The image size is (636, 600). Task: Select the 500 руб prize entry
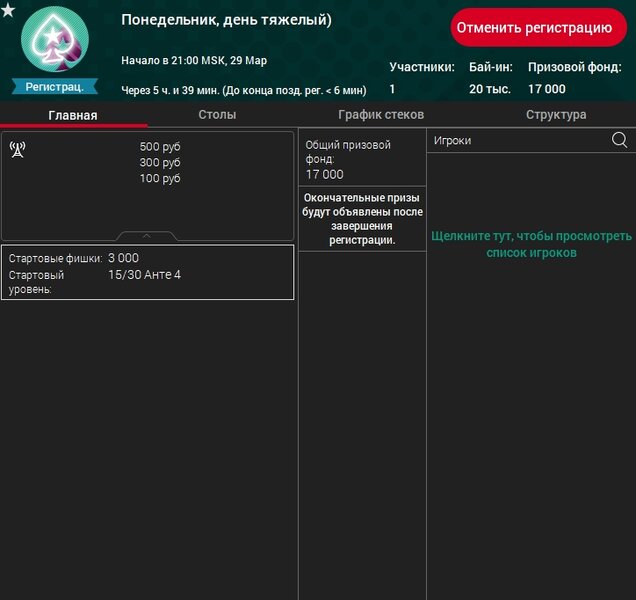pos(160,147)
